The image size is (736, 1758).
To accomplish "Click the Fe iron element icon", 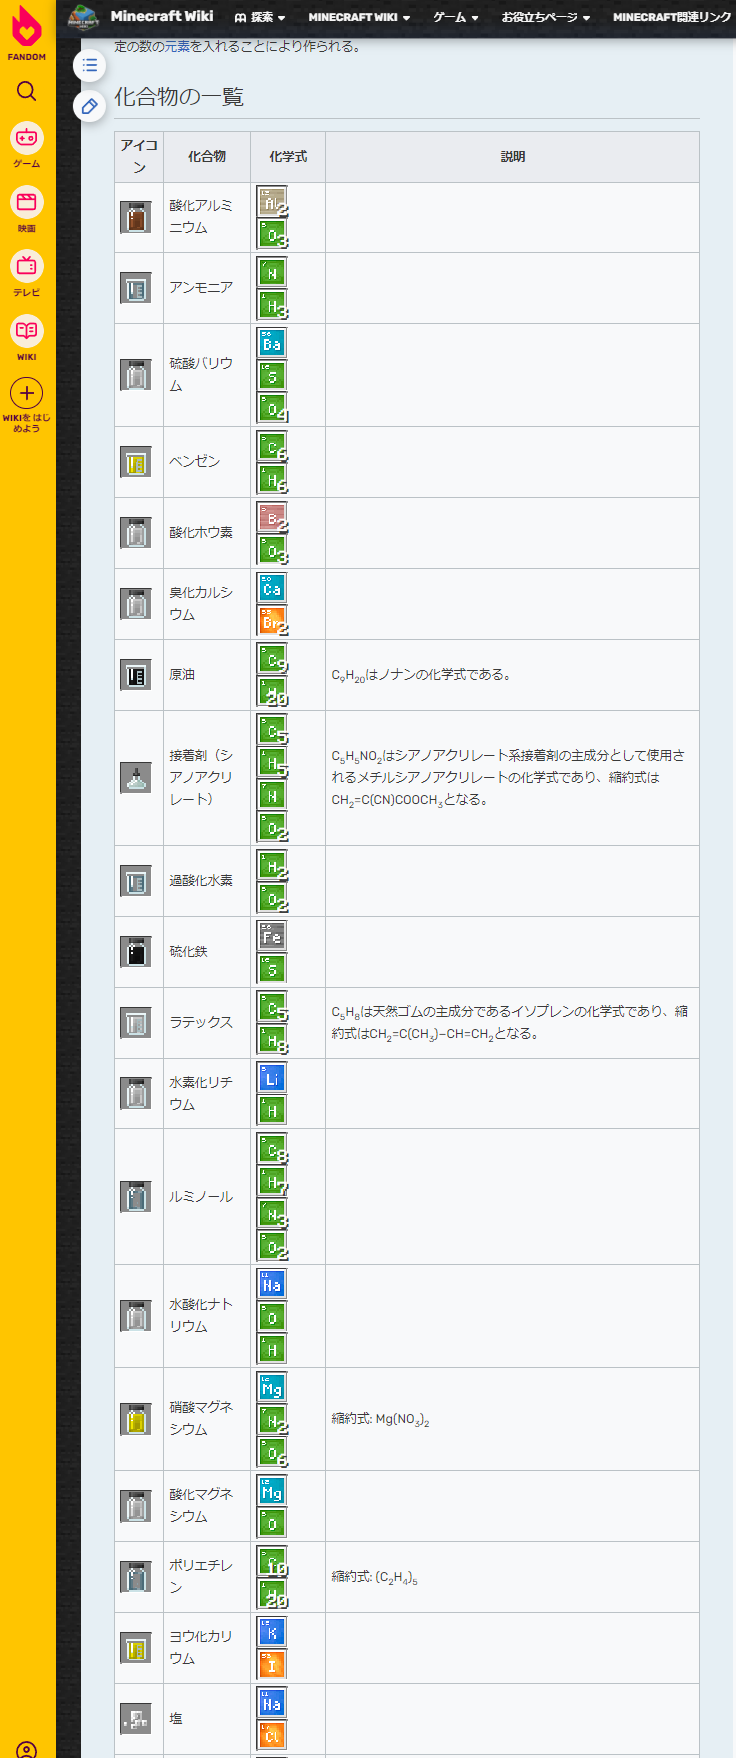I will (x=272, y=935).
